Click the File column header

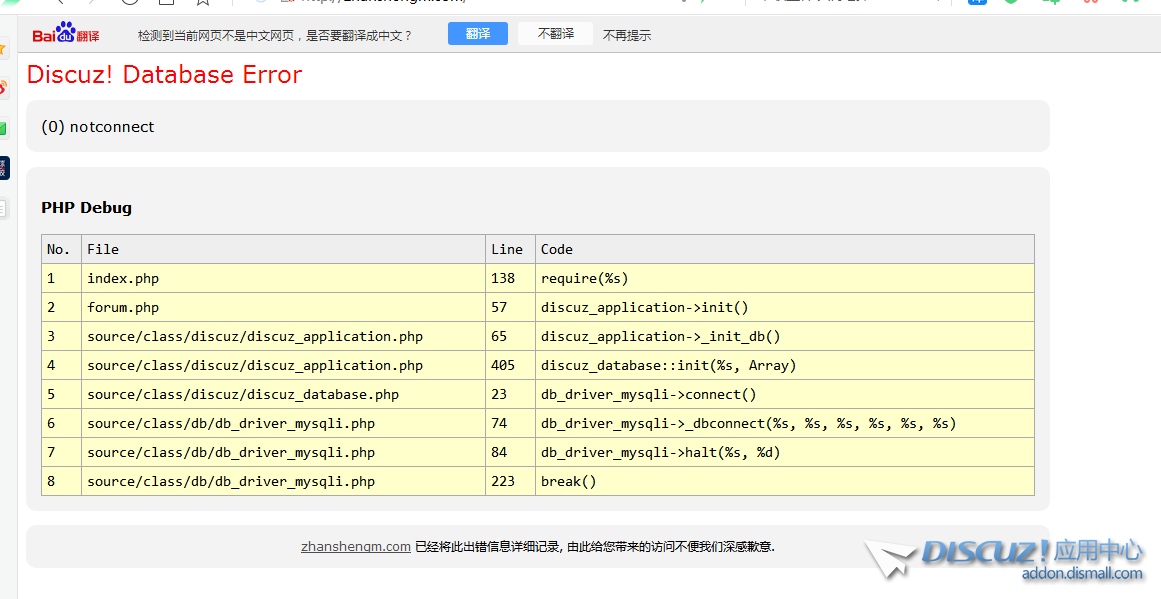[103, 249]
